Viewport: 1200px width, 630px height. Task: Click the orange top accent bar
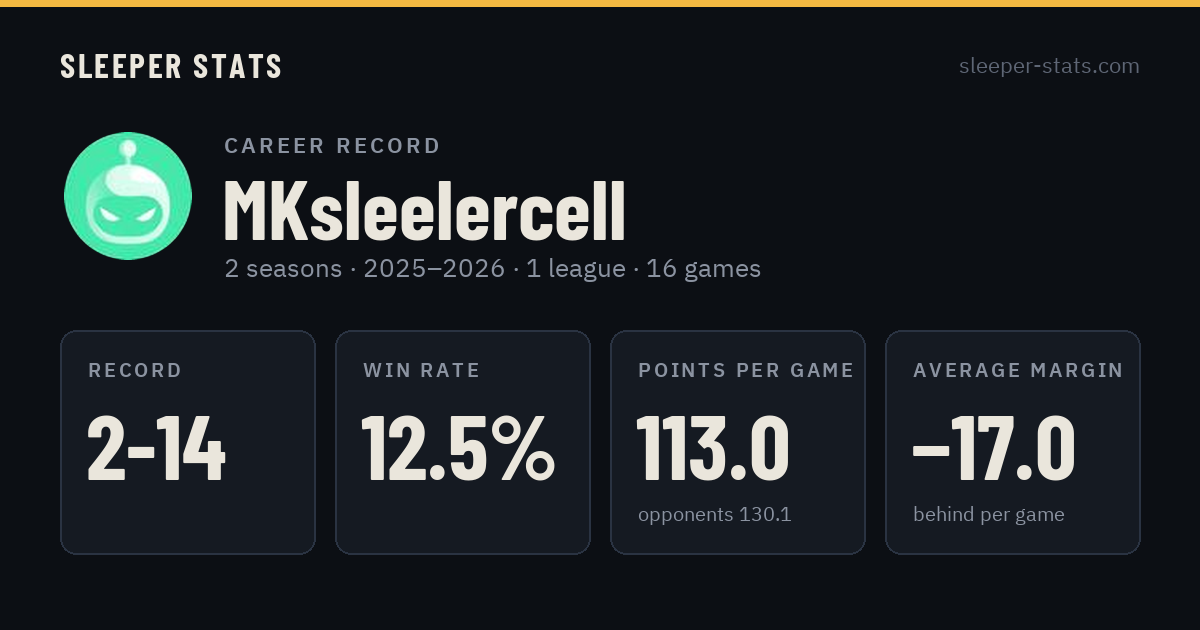(x=600, y=3)
